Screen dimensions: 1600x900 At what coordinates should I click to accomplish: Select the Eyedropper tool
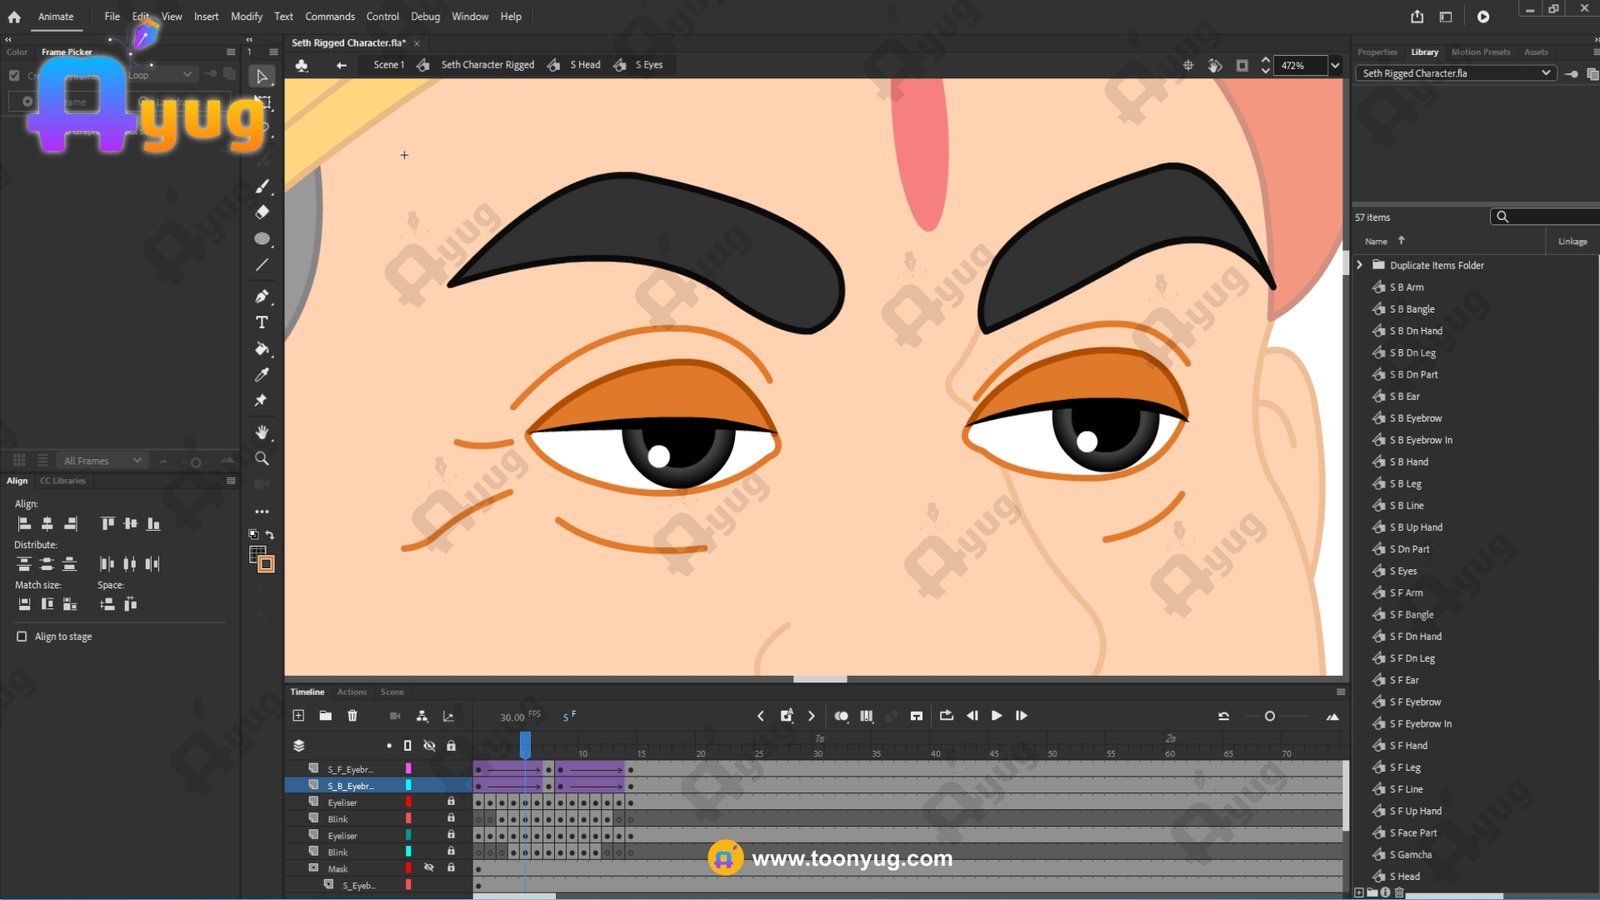point(262,374)
